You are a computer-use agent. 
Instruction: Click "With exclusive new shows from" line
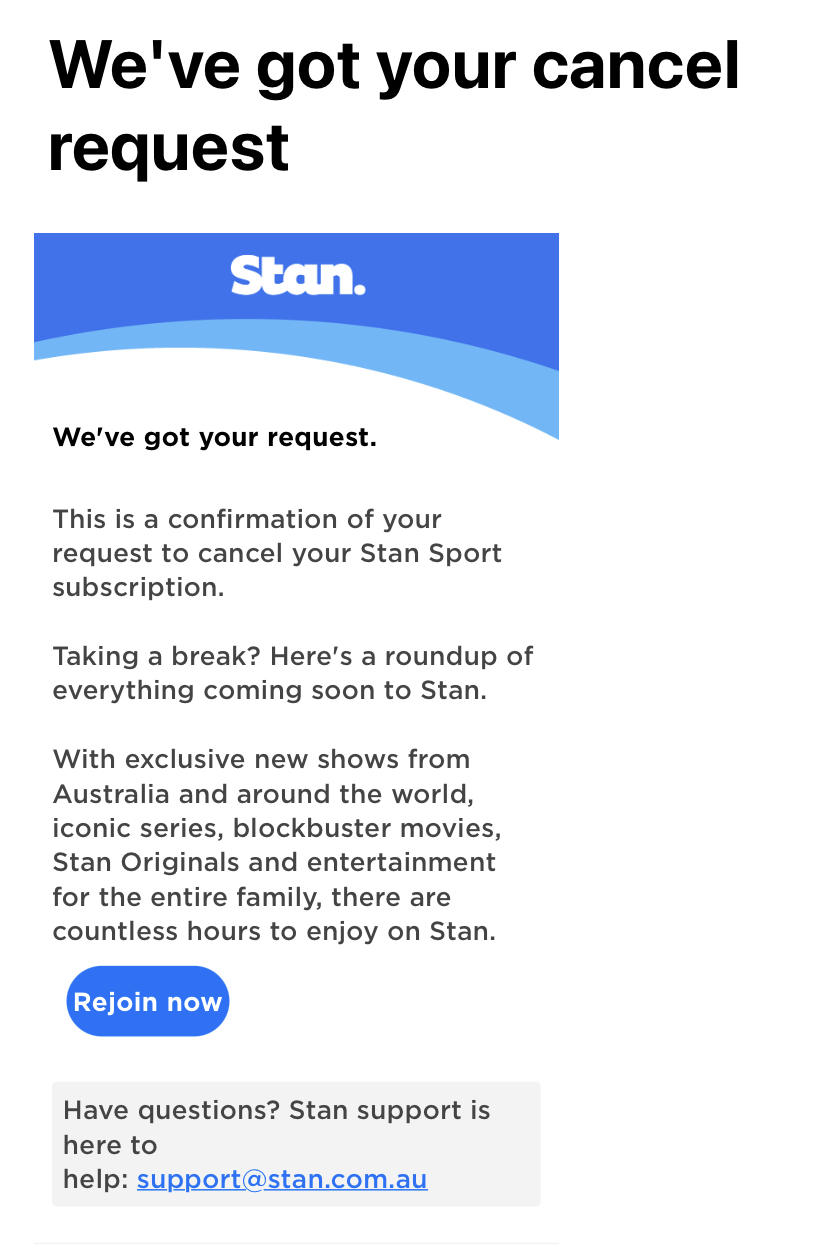(261, 759)
